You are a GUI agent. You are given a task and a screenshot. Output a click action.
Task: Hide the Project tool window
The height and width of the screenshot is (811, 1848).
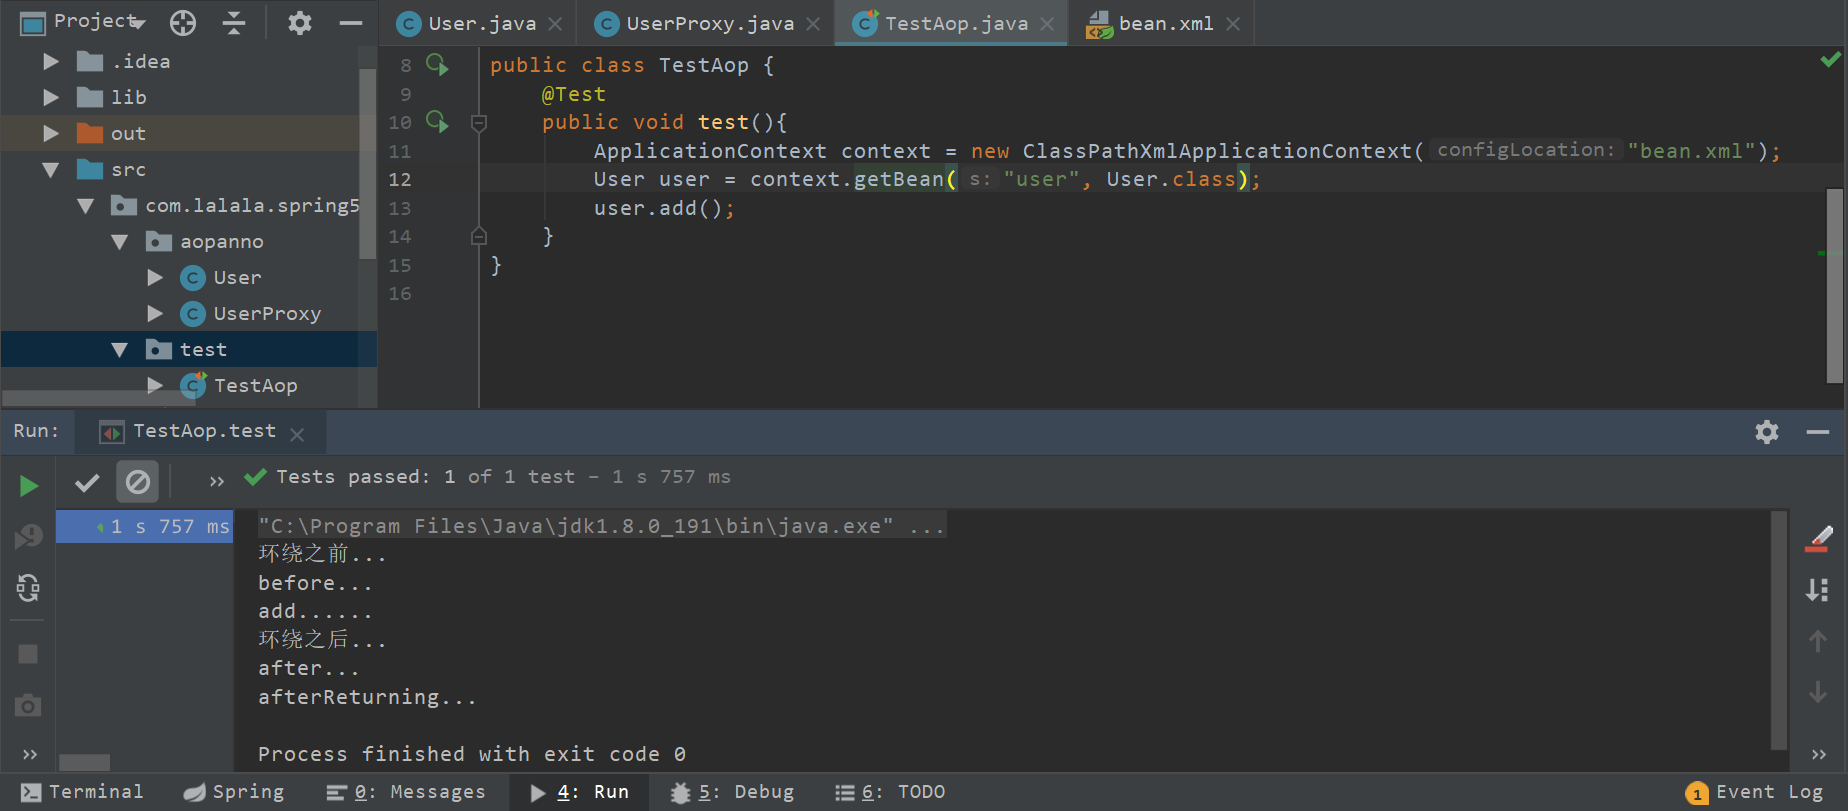351,22
